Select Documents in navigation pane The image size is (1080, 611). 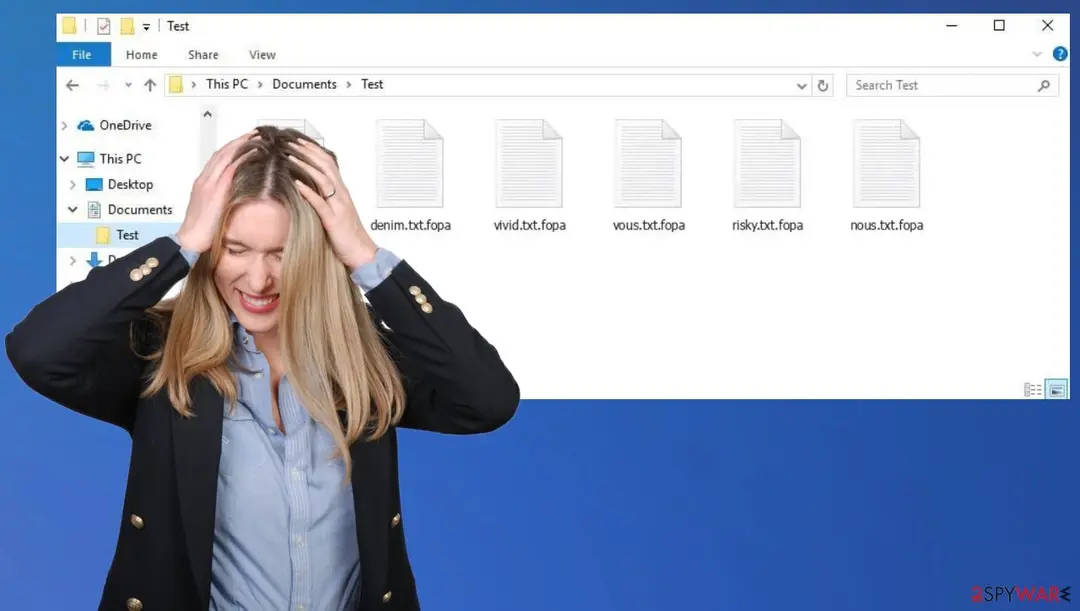tap(140, 209)
